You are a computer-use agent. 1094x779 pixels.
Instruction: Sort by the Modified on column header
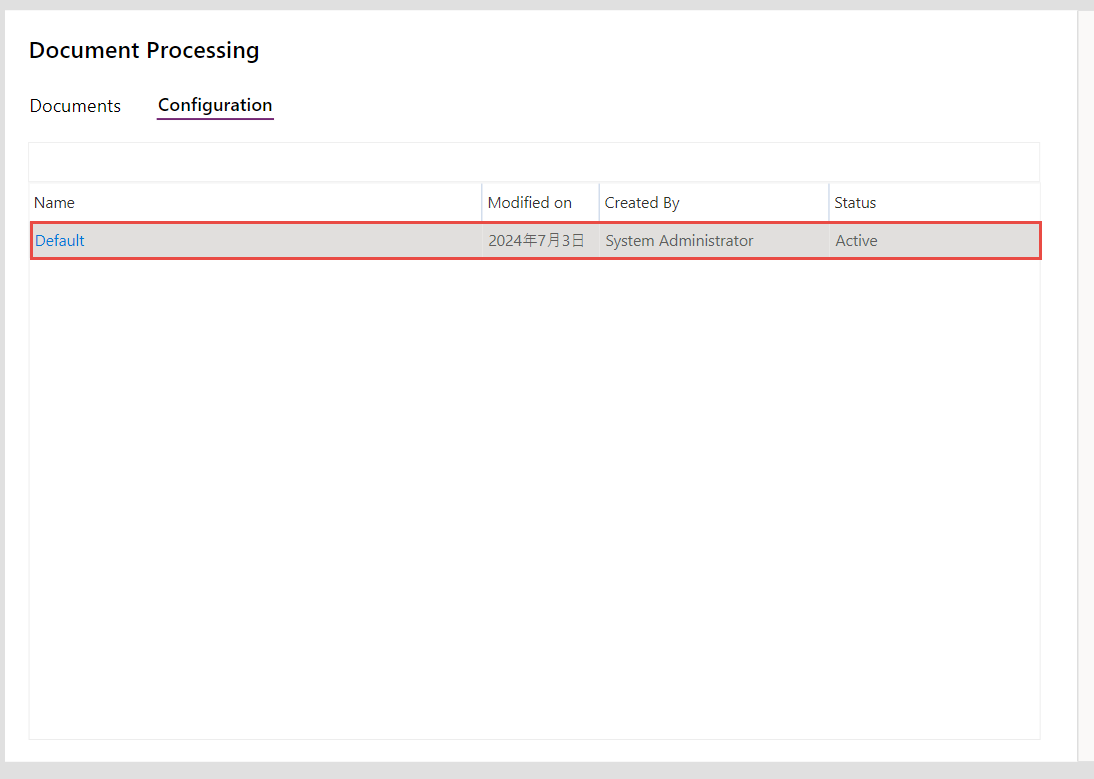(529, 203)
